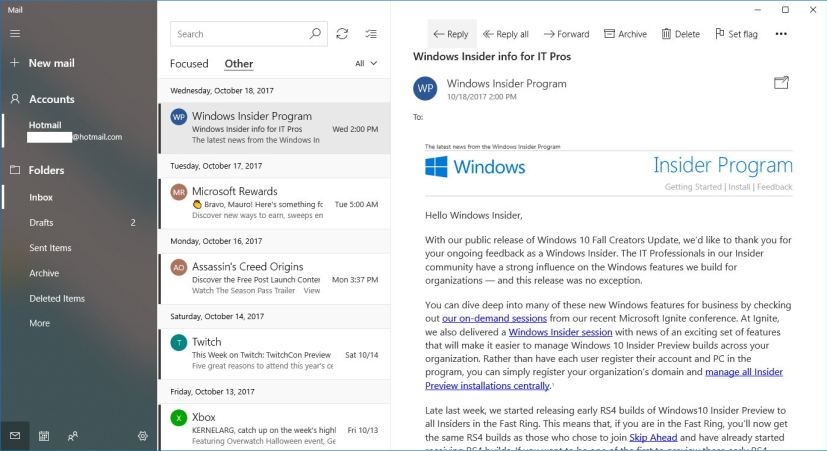Switch to Calendar app icon
The image size is (827, 451).
point(44,436)
